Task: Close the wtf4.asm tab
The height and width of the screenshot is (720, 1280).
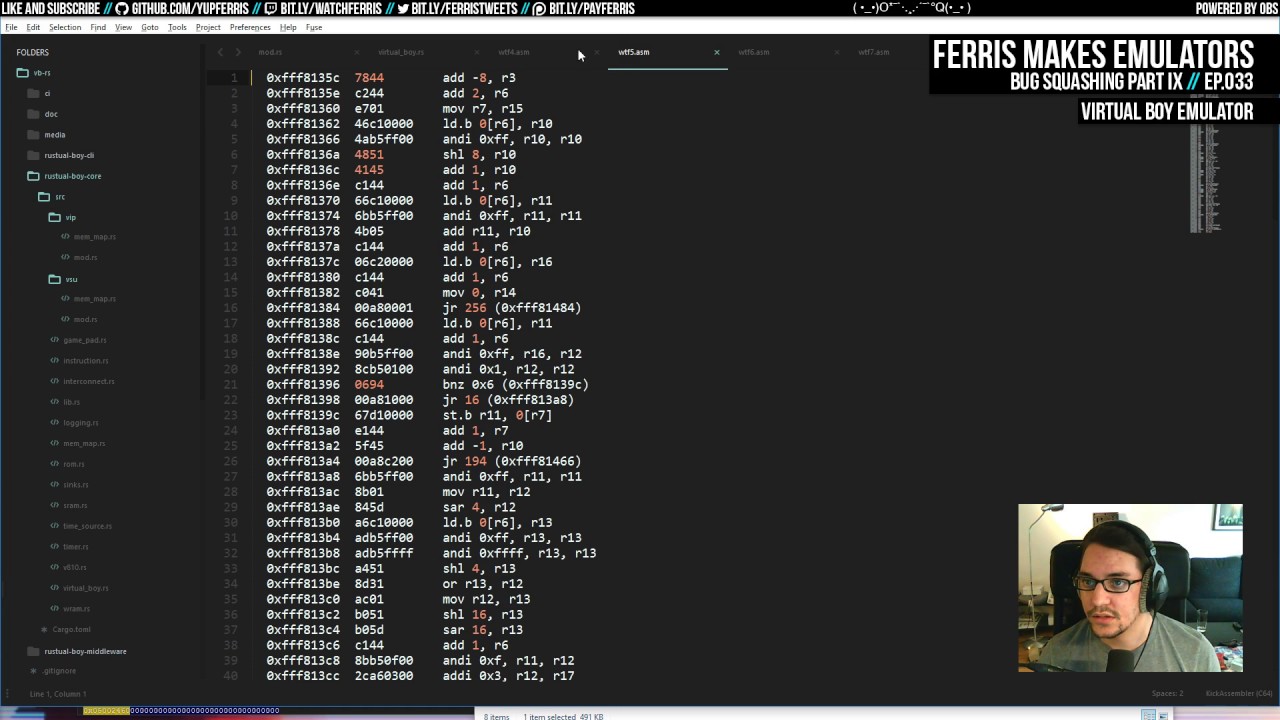Action: click(x=597, y=52)
